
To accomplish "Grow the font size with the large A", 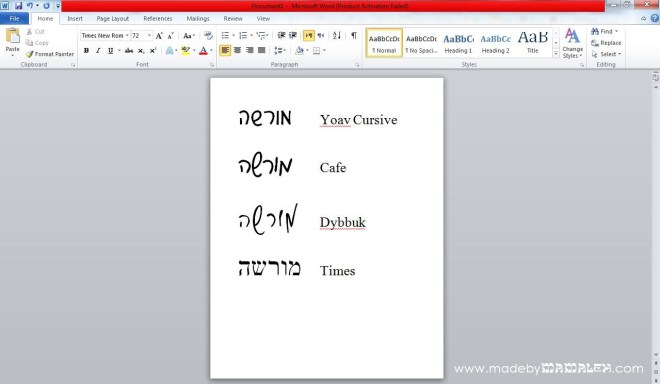I will pyautogui.click(x=159, y=36).
